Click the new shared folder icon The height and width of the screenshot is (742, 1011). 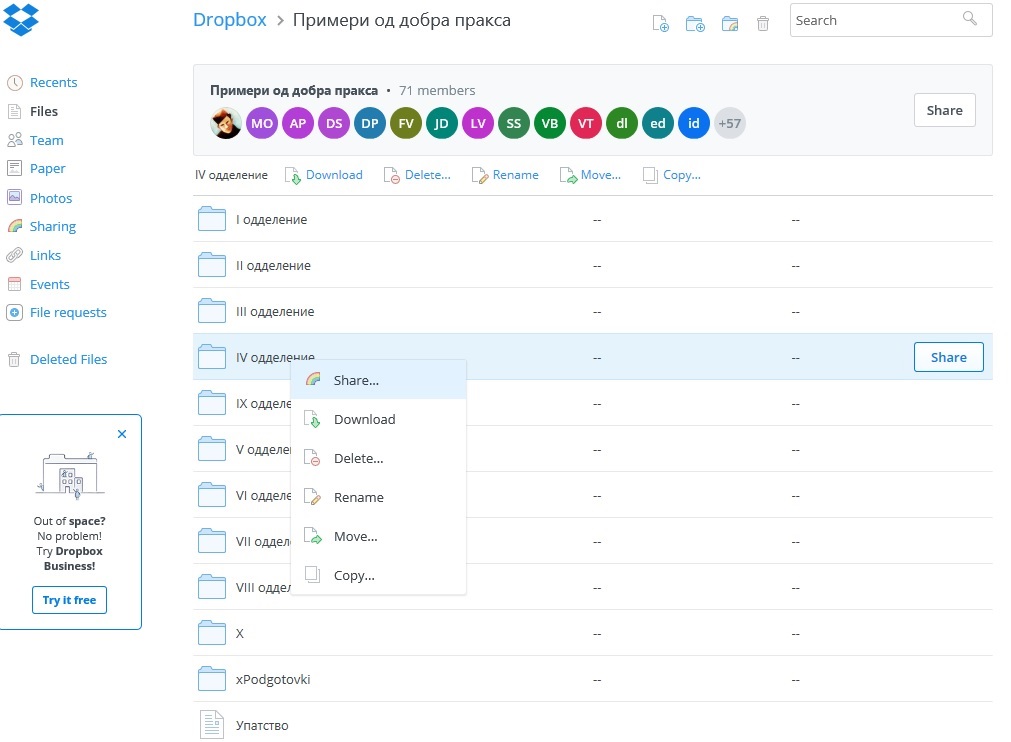(730, 24)
